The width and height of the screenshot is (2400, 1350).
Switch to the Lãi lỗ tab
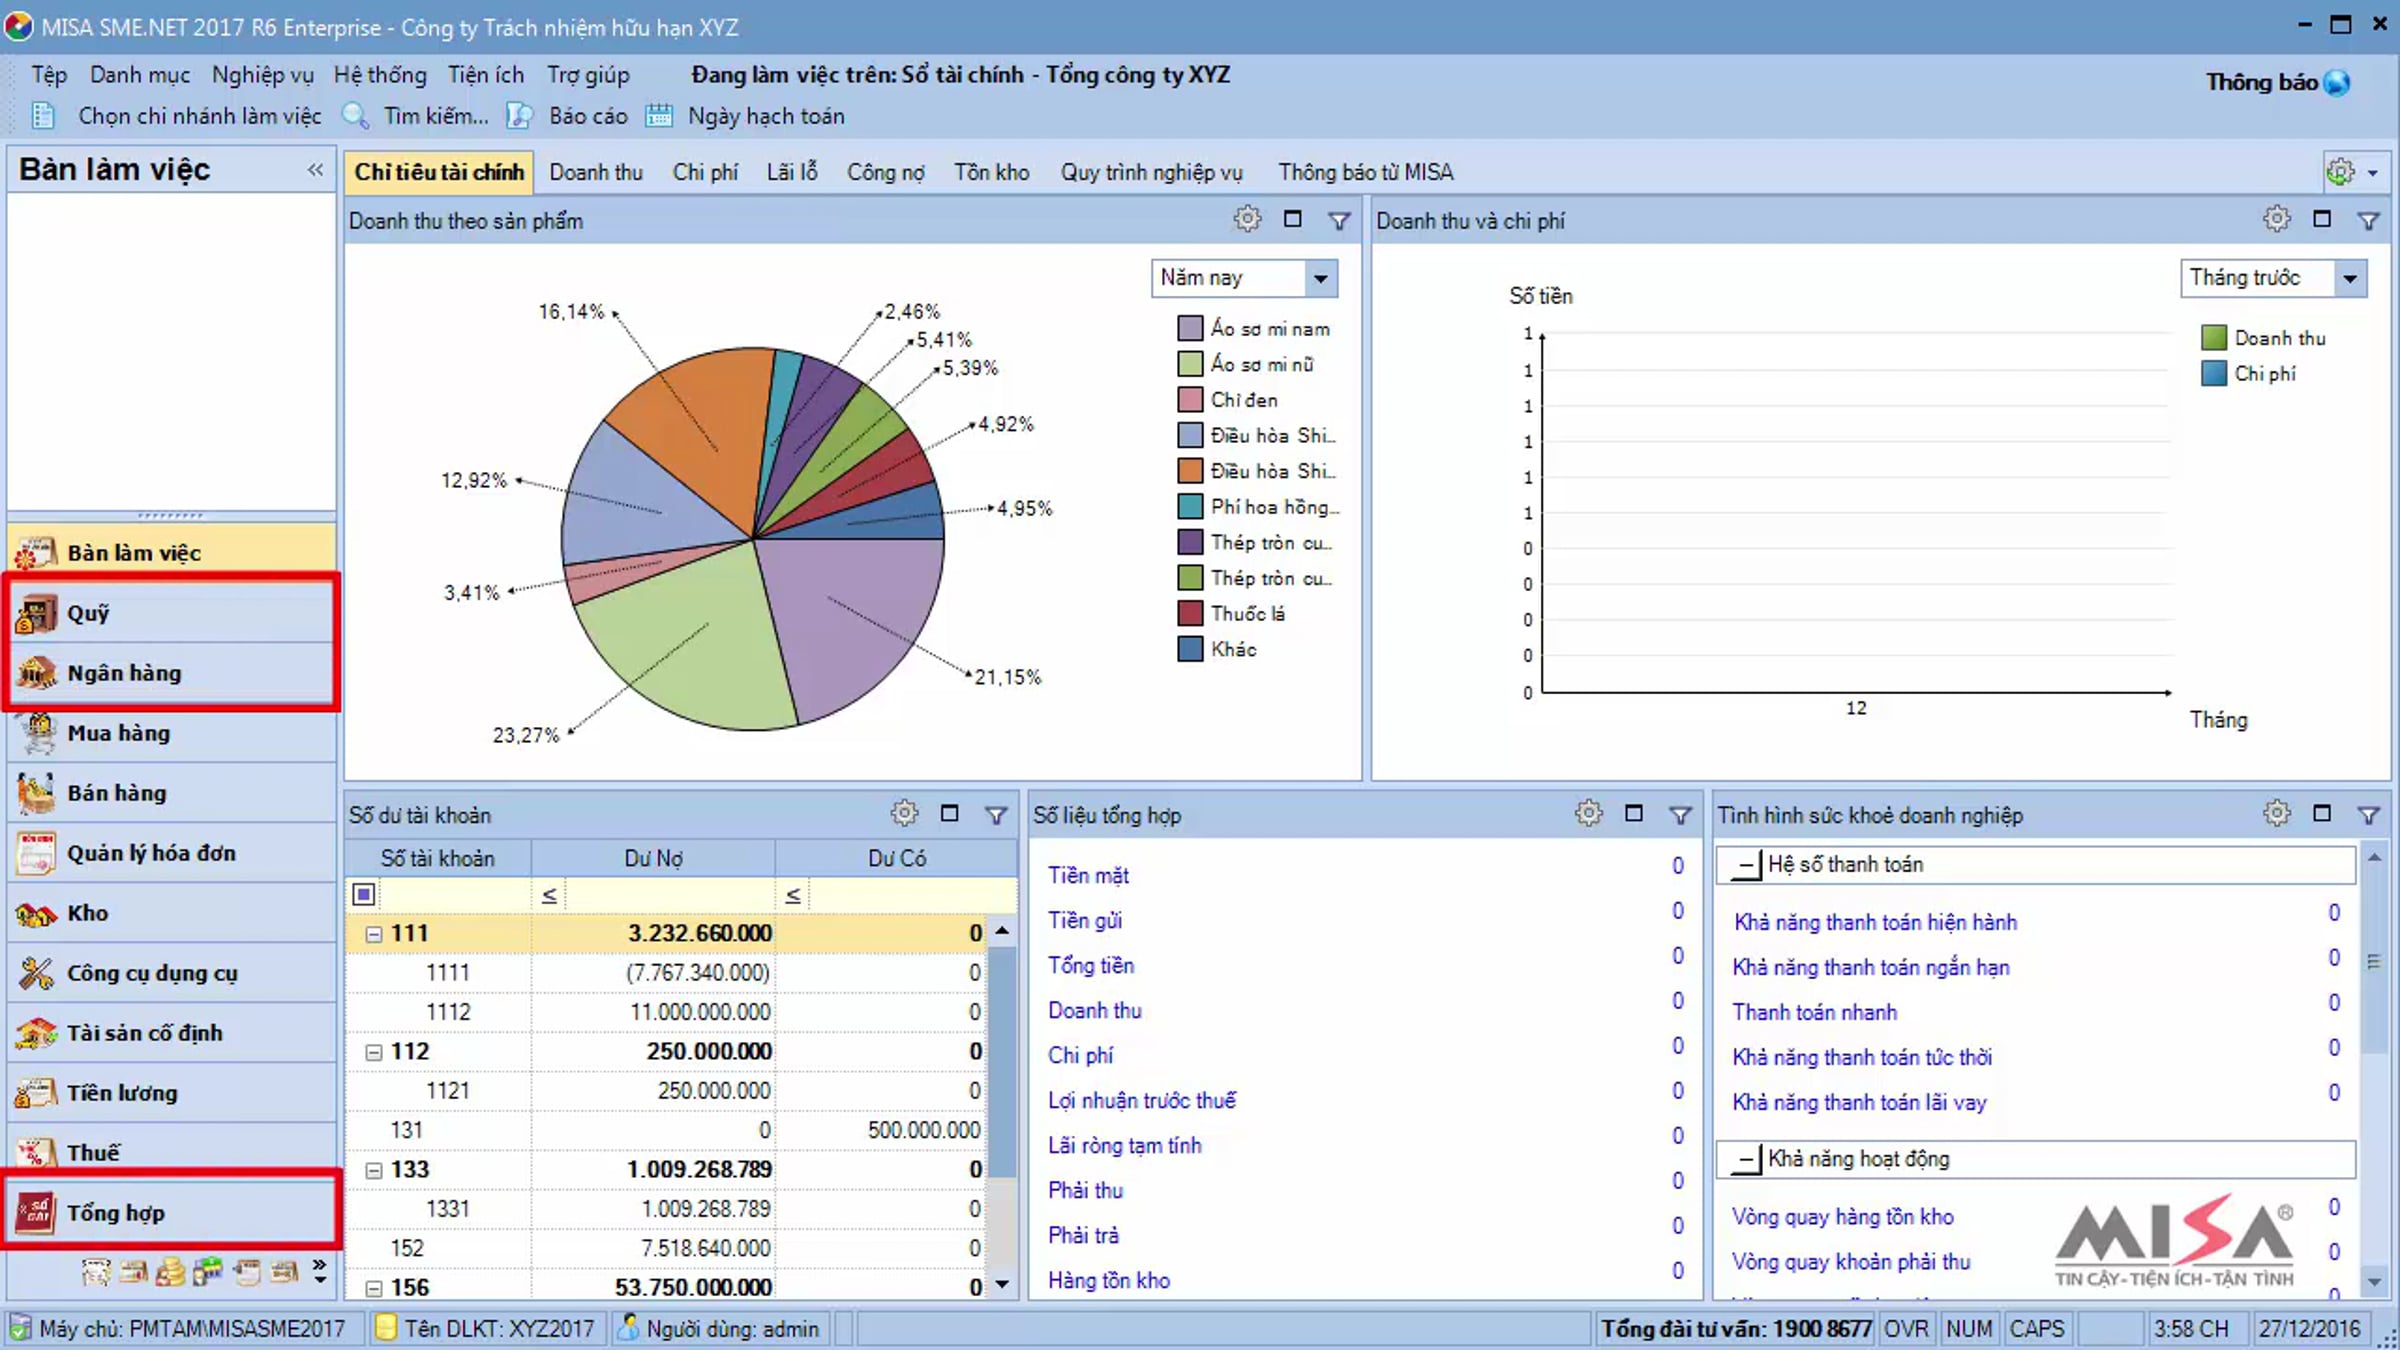click(x=792, y=172)
